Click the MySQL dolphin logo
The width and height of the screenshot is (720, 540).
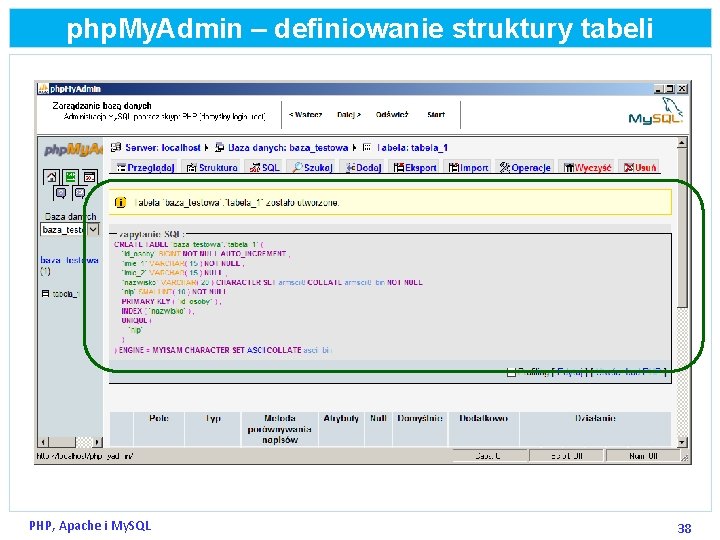coord(656,111)
